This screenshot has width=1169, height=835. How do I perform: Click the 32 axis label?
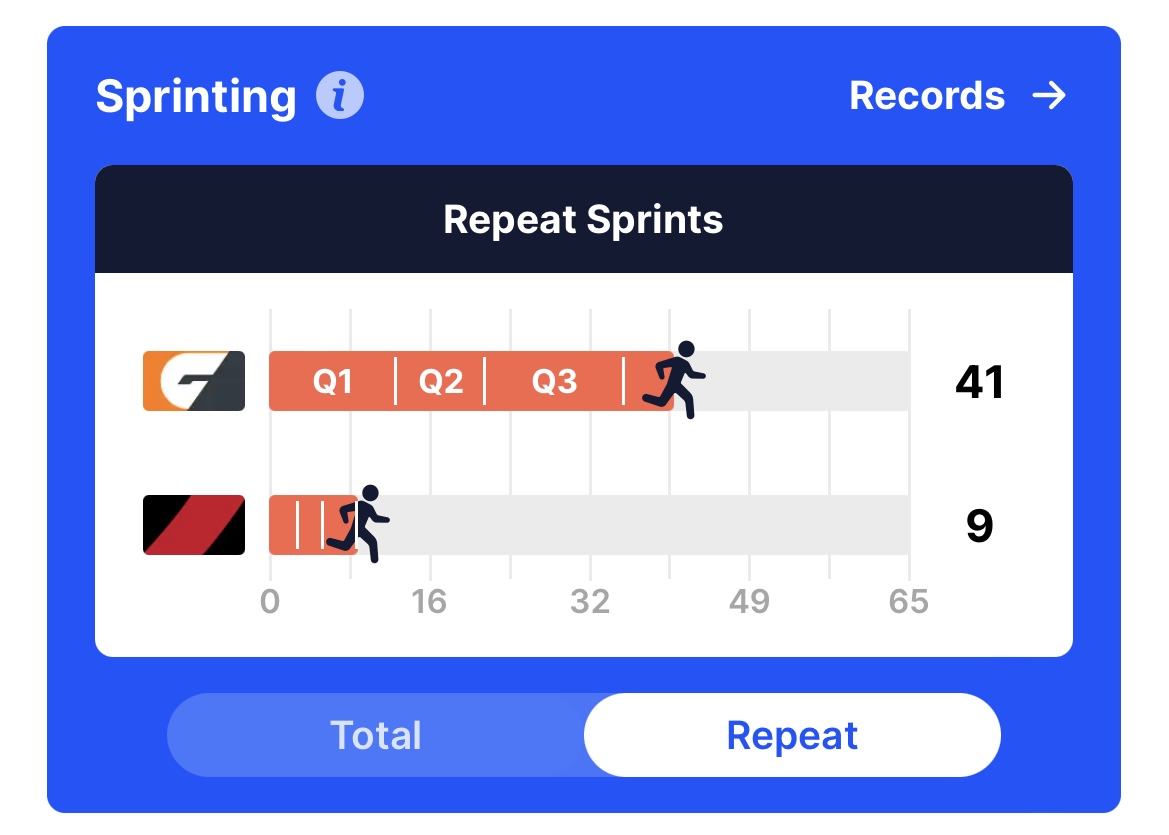point(590,602)
